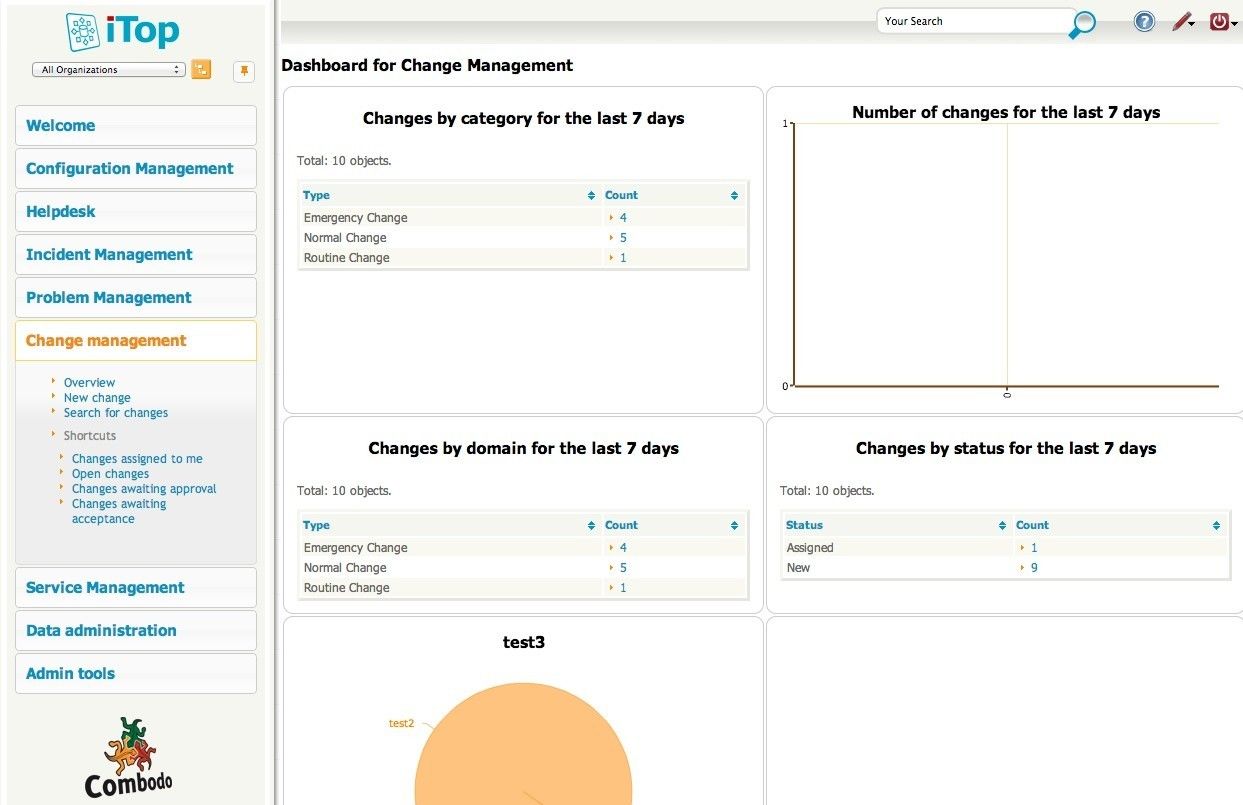Click Emergency Change row in domain table
The image size is (1243, 805).
(x=523, y=548)
